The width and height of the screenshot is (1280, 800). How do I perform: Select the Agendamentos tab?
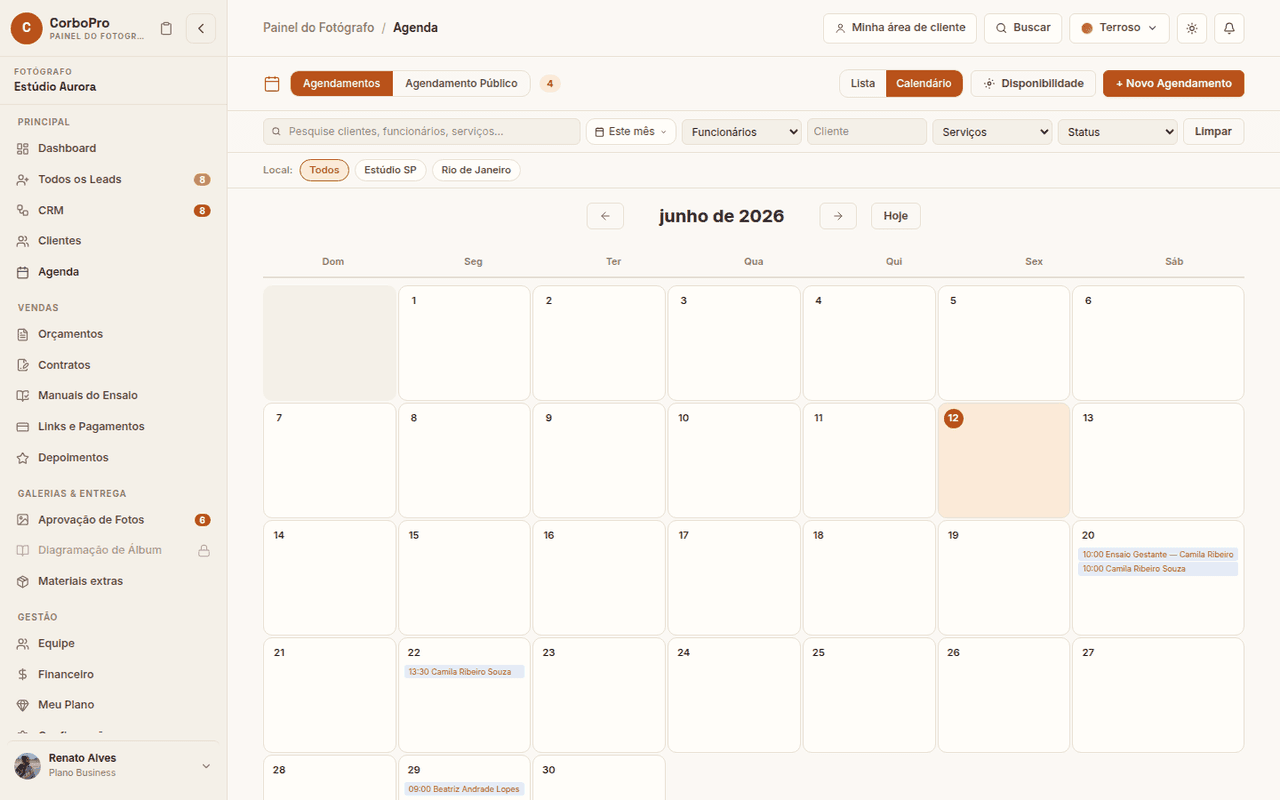(x=342, y=84)
